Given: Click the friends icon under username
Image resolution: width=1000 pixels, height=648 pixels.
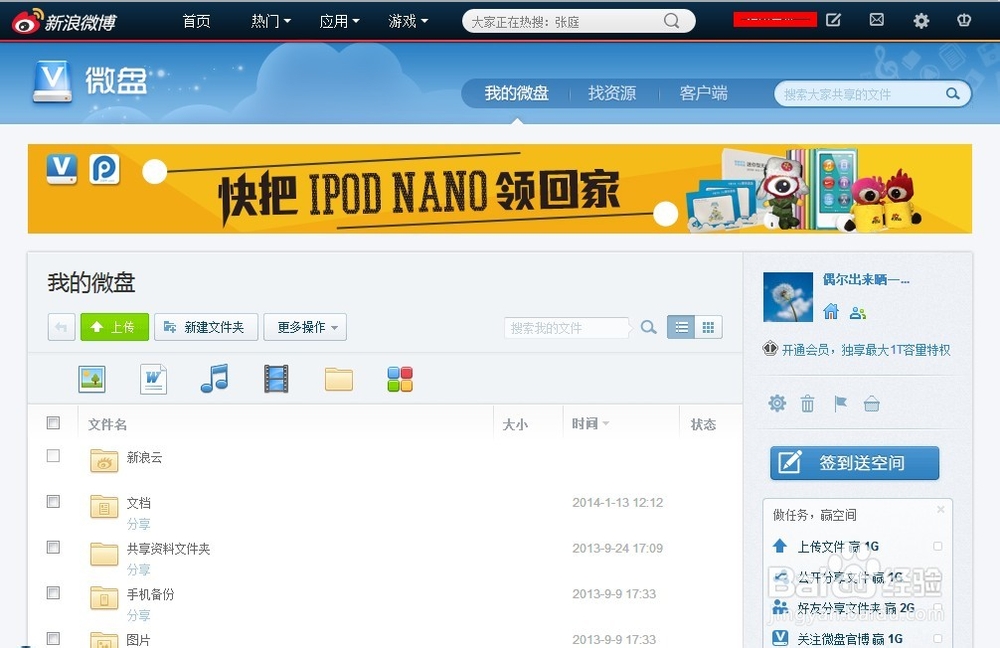Looking at the screenshot, I should (858, 313).
